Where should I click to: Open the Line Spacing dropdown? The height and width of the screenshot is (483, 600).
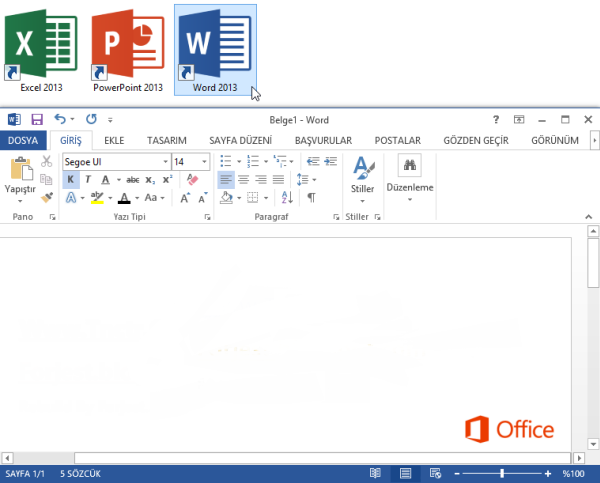point(306,179)
